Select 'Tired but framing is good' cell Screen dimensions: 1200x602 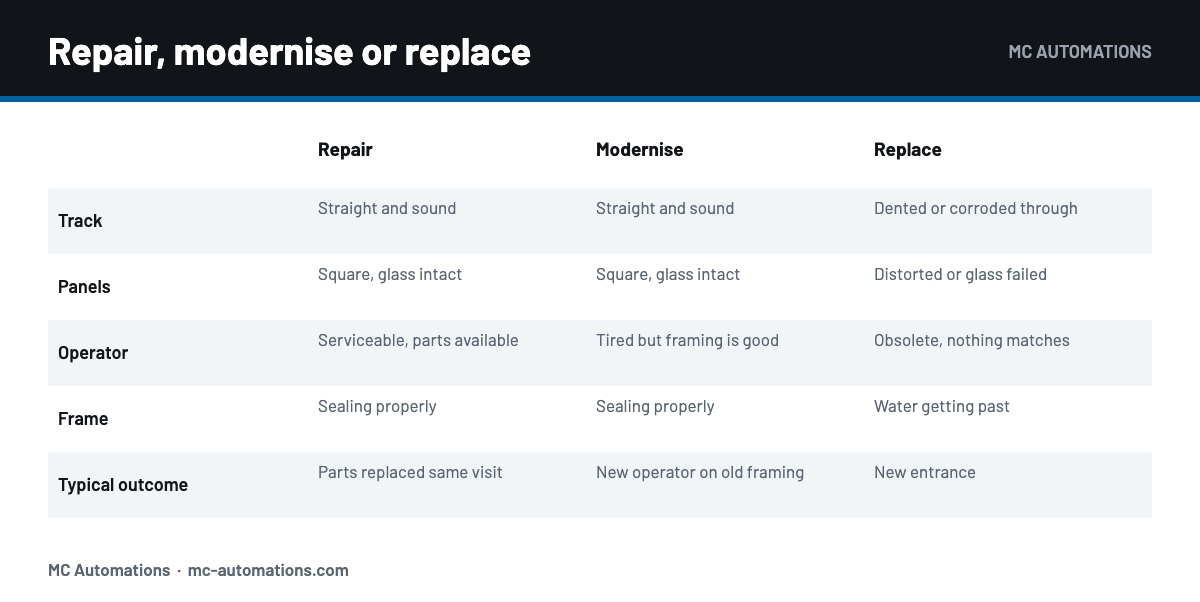pos(687,341)
